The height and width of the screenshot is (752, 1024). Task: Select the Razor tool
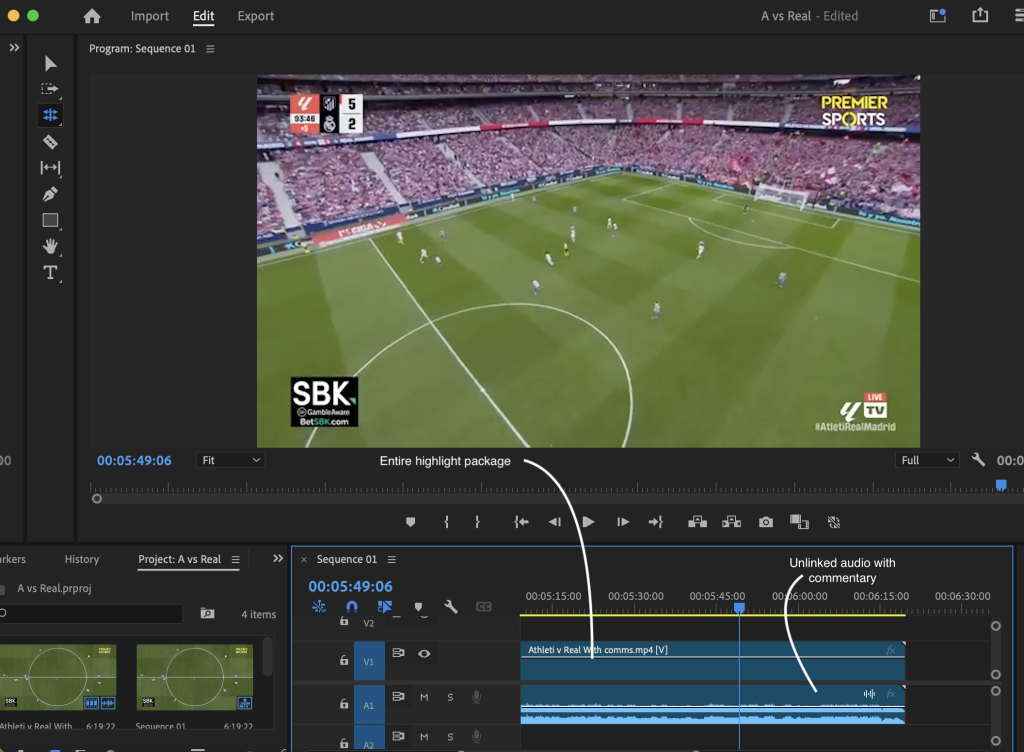[50, 142]
